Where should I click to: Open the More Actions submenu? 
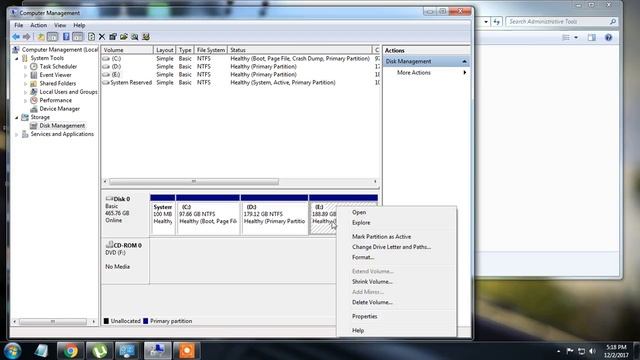click(427, 73)
